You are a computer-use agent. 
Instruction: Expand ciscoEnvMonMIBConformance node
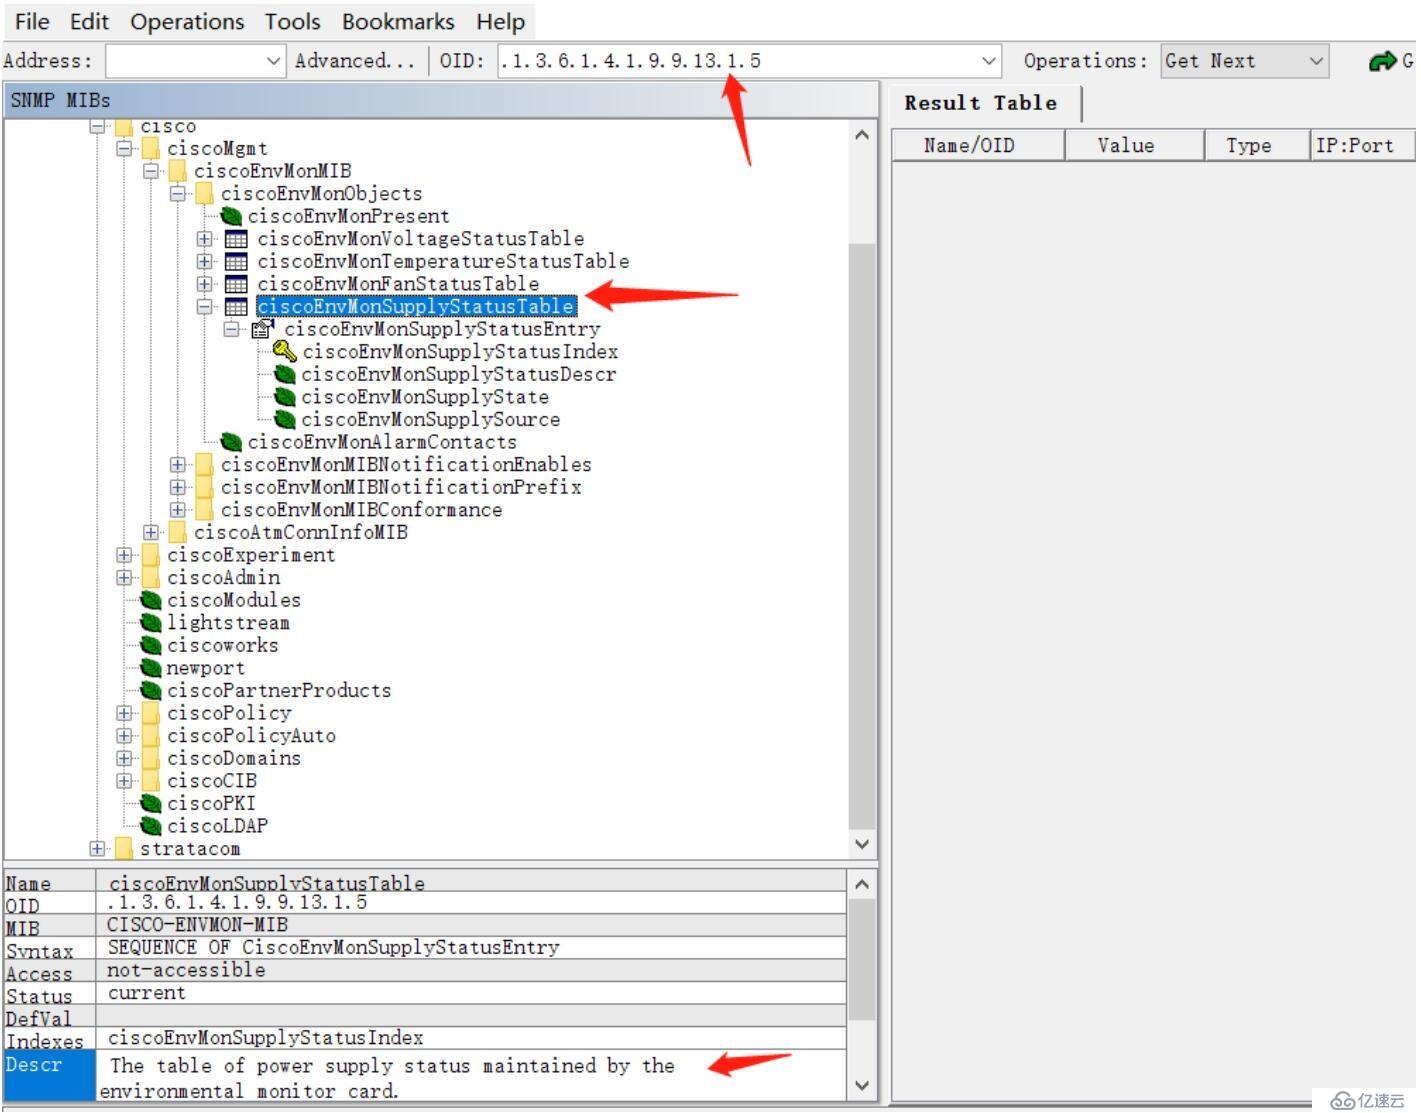[178, 510]
